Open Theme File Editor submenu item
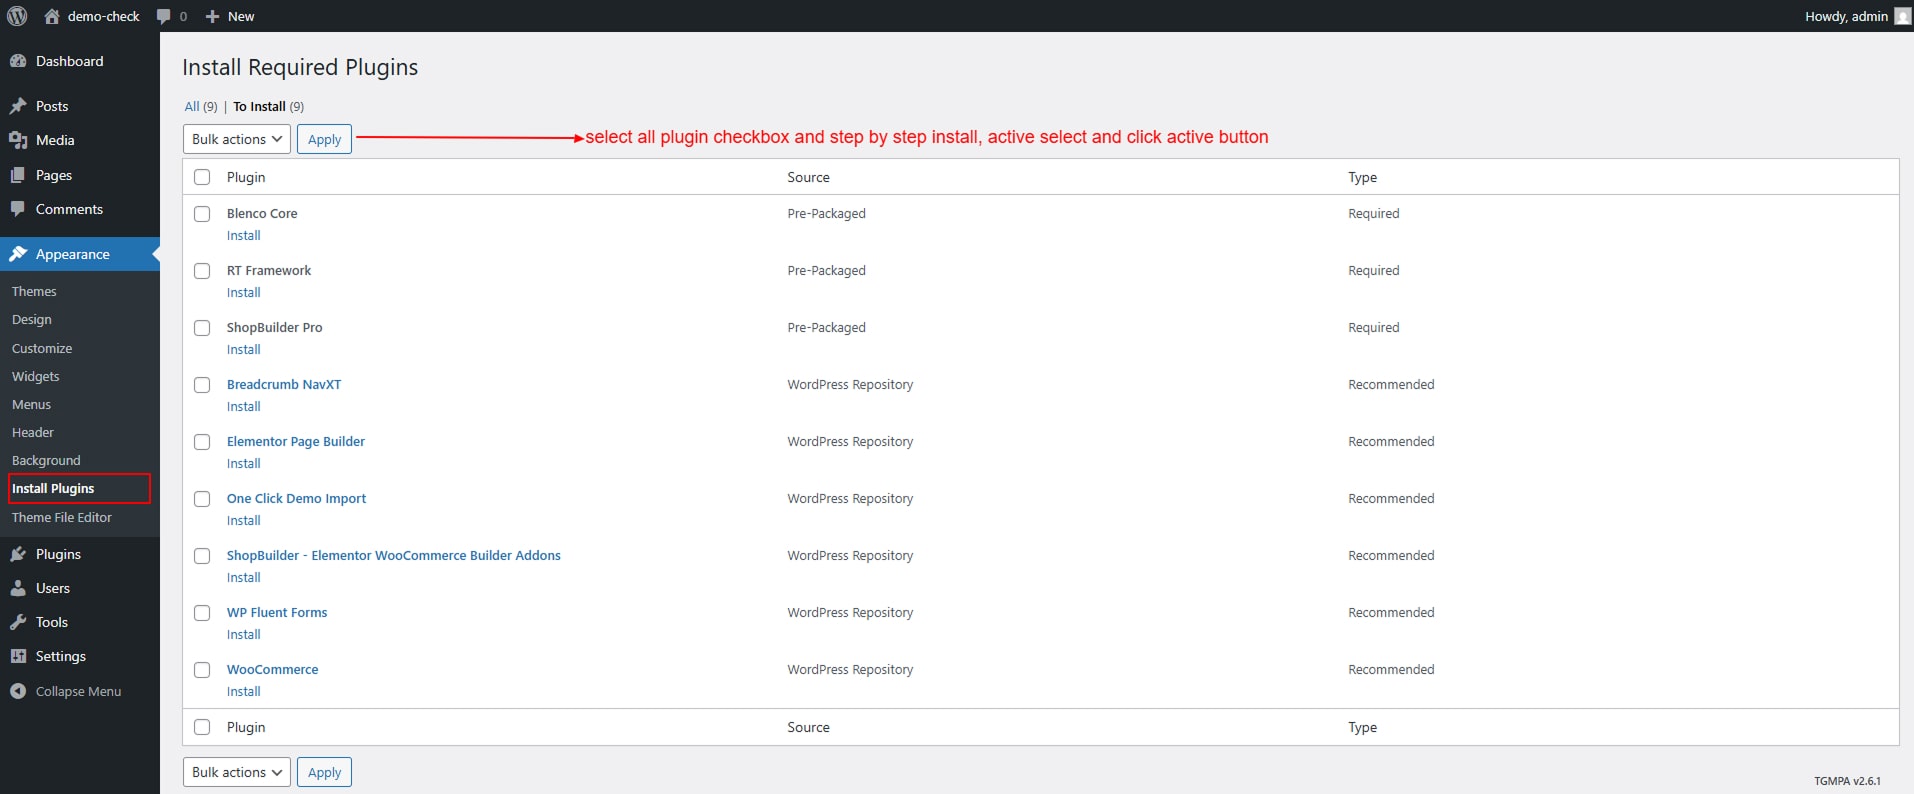Viewport: 1914px width, 794px height. point(62,517)
